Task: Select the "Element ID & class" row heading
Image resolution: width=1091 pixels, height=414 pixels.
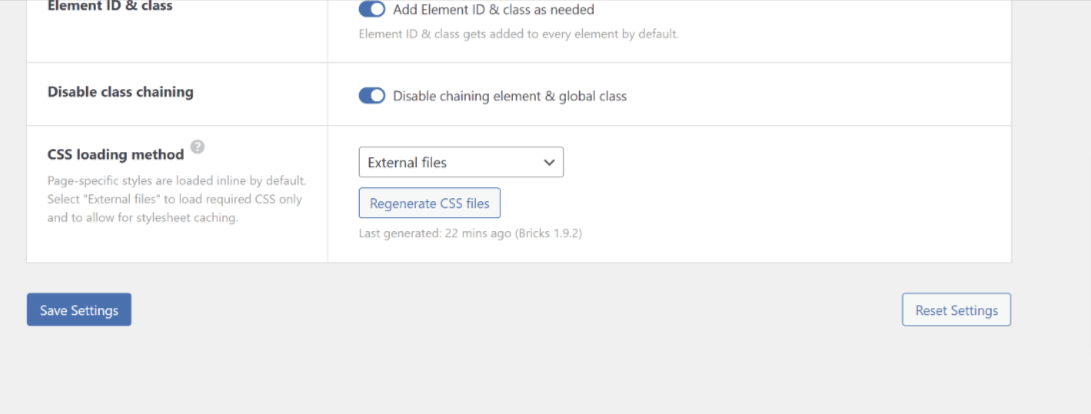Action: pyautogui.click(x=110, y=6)
